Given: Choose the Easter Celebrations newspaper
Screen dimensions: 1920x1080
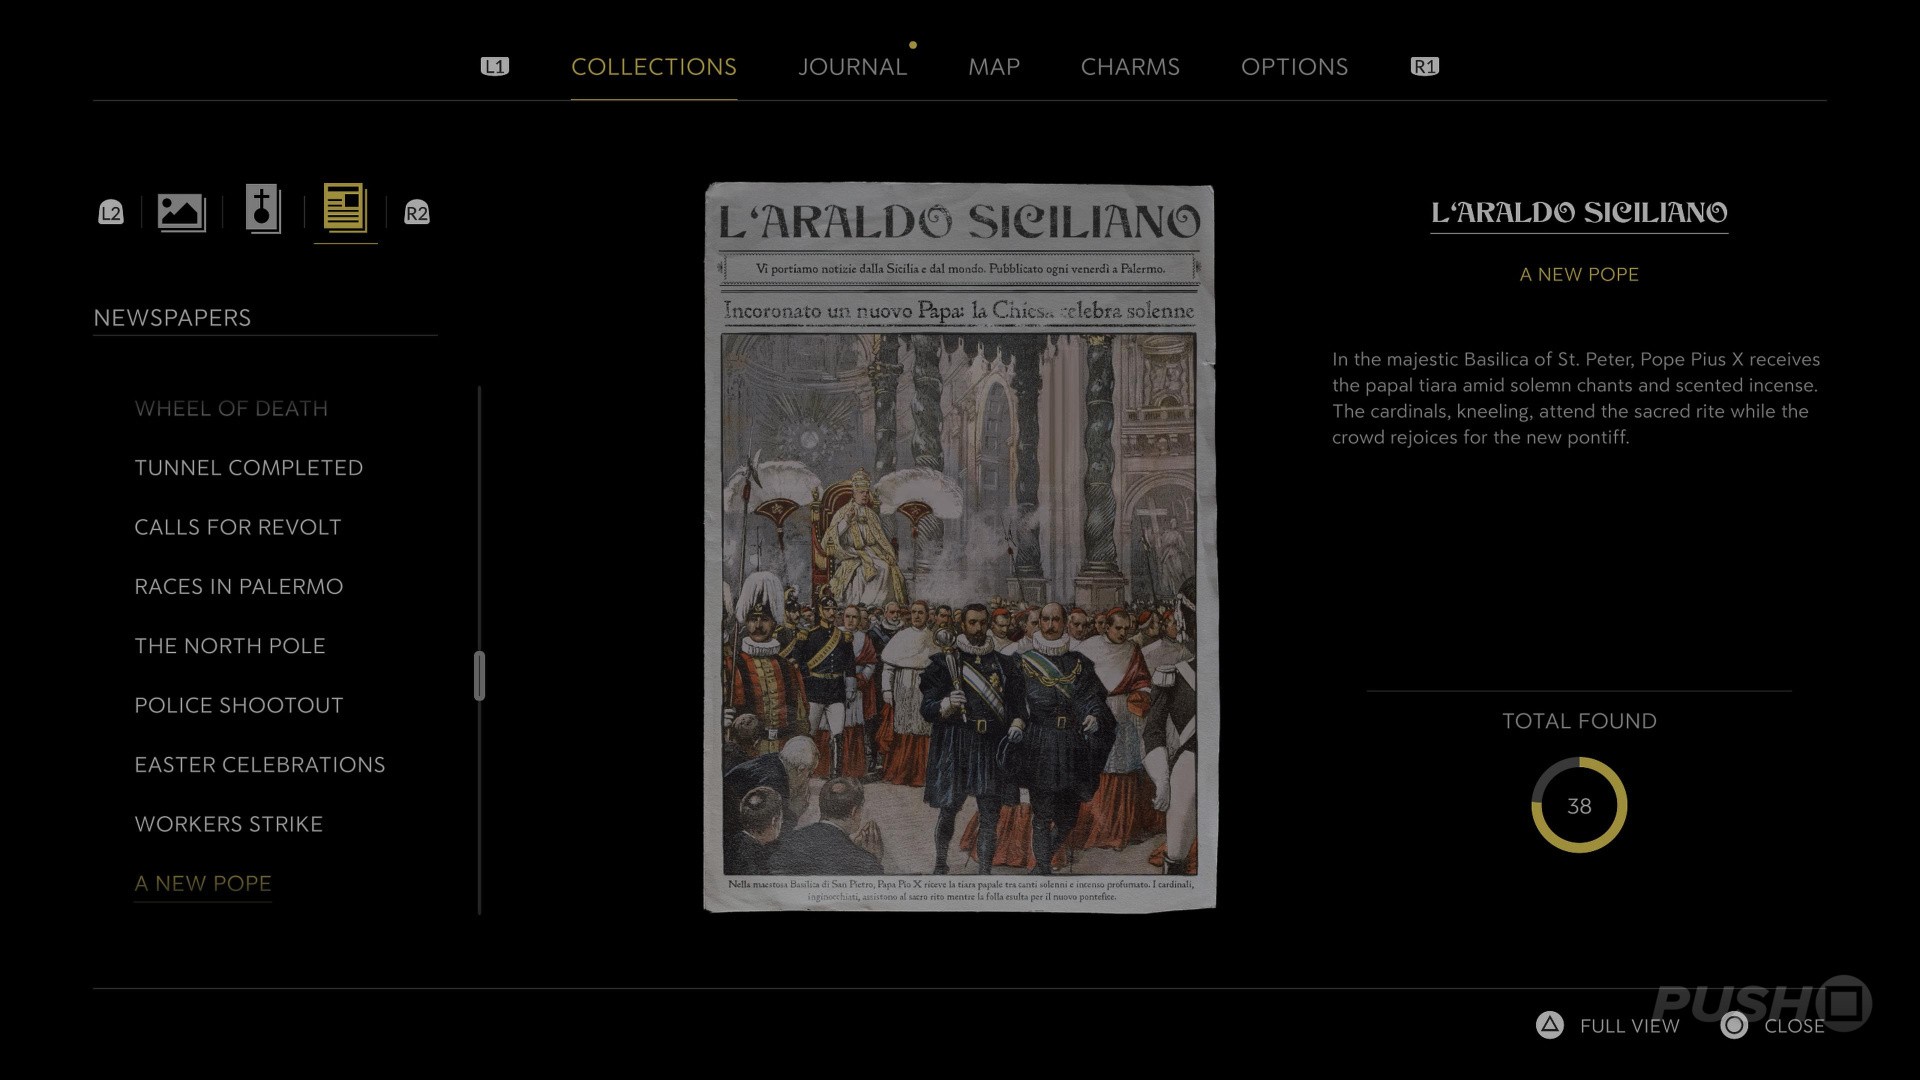Looking at the screenshot, I should pos(259,765).
